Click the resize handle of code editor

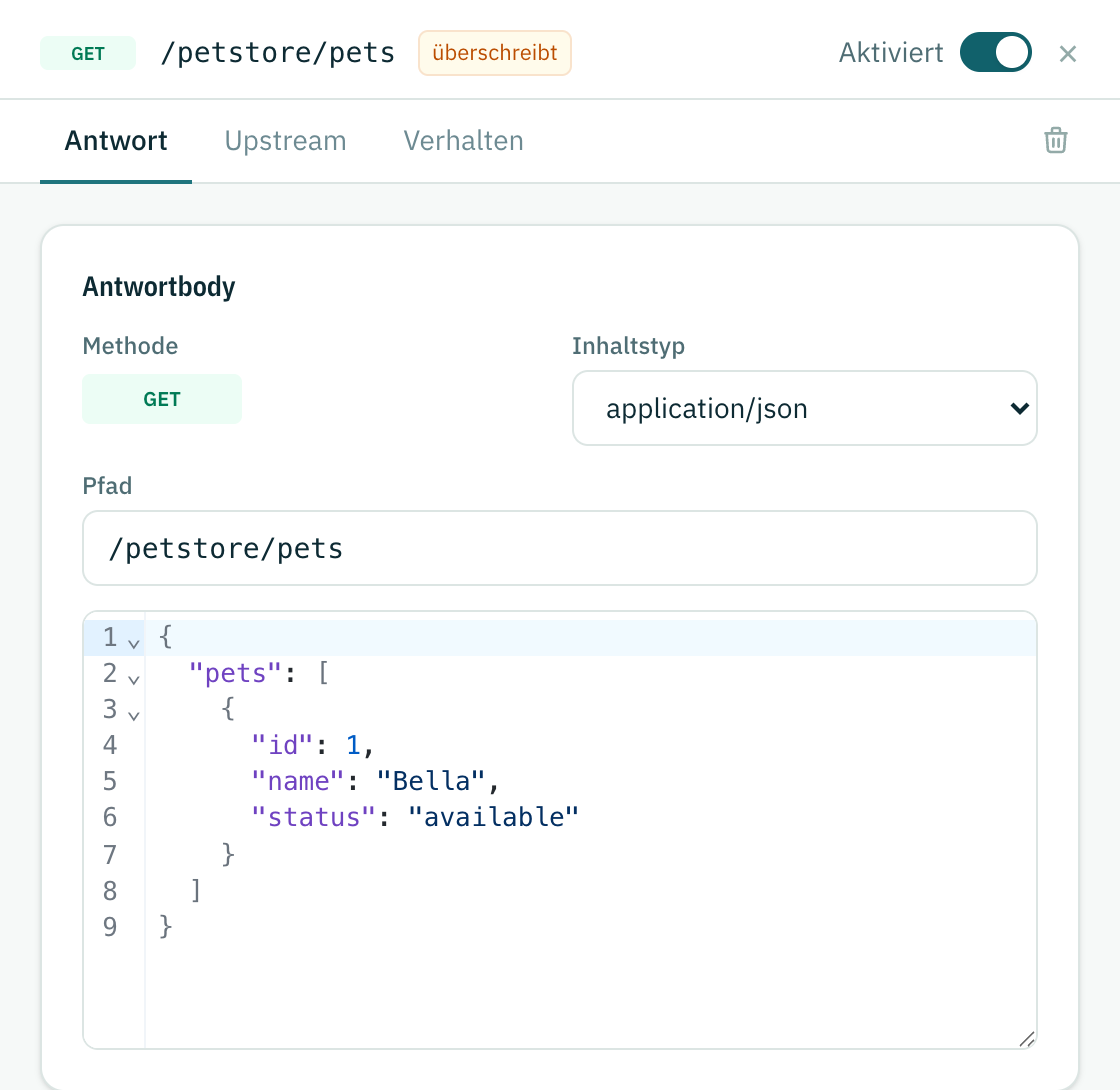[x=1026, y=1039]
